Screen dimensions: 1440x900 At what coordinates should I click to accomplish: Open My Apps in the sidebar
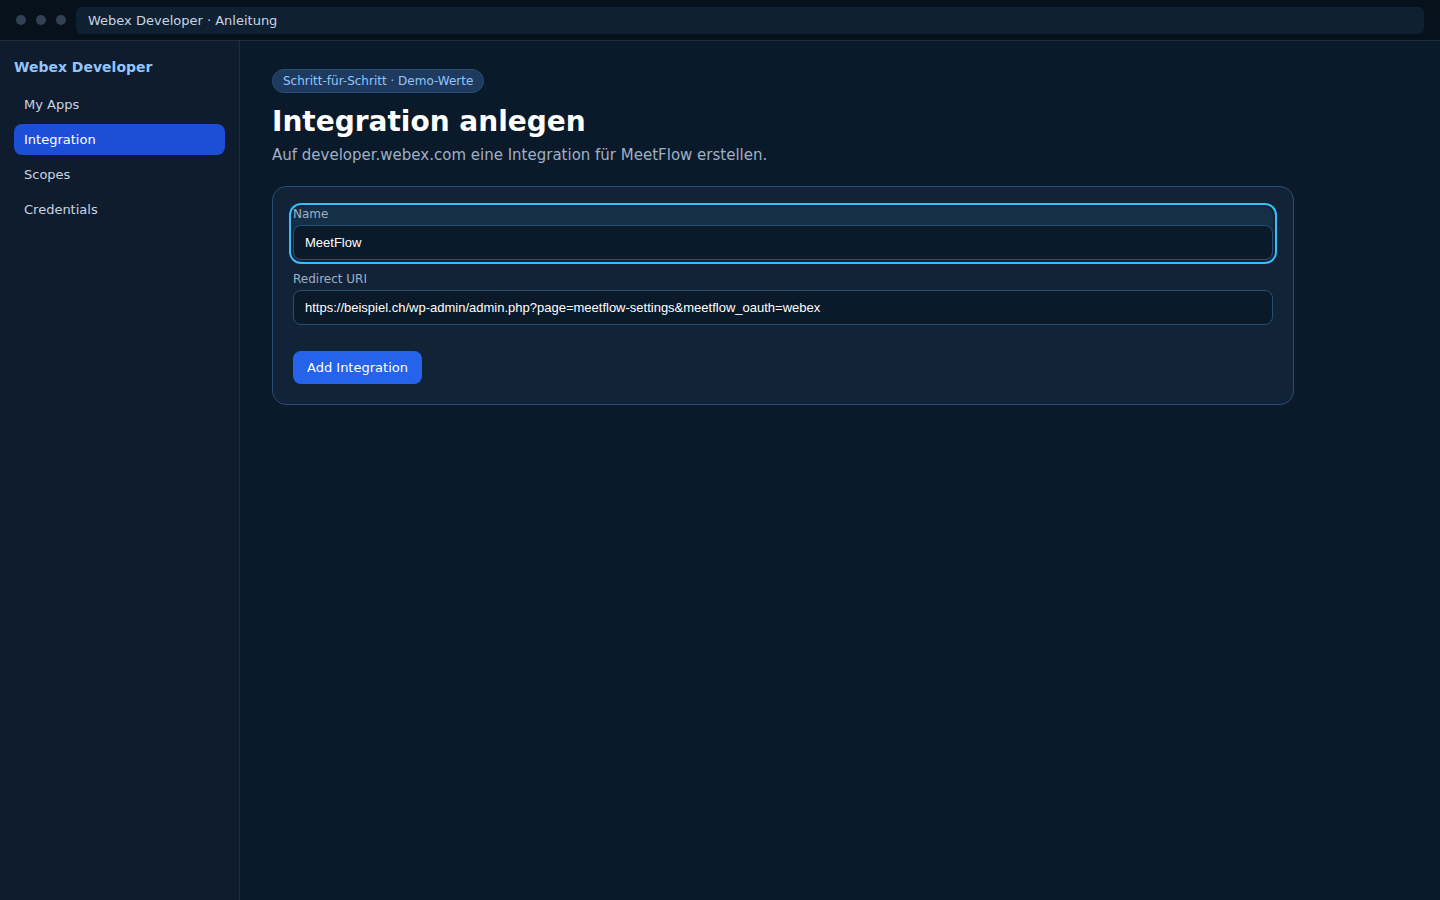tap(119, 105)
